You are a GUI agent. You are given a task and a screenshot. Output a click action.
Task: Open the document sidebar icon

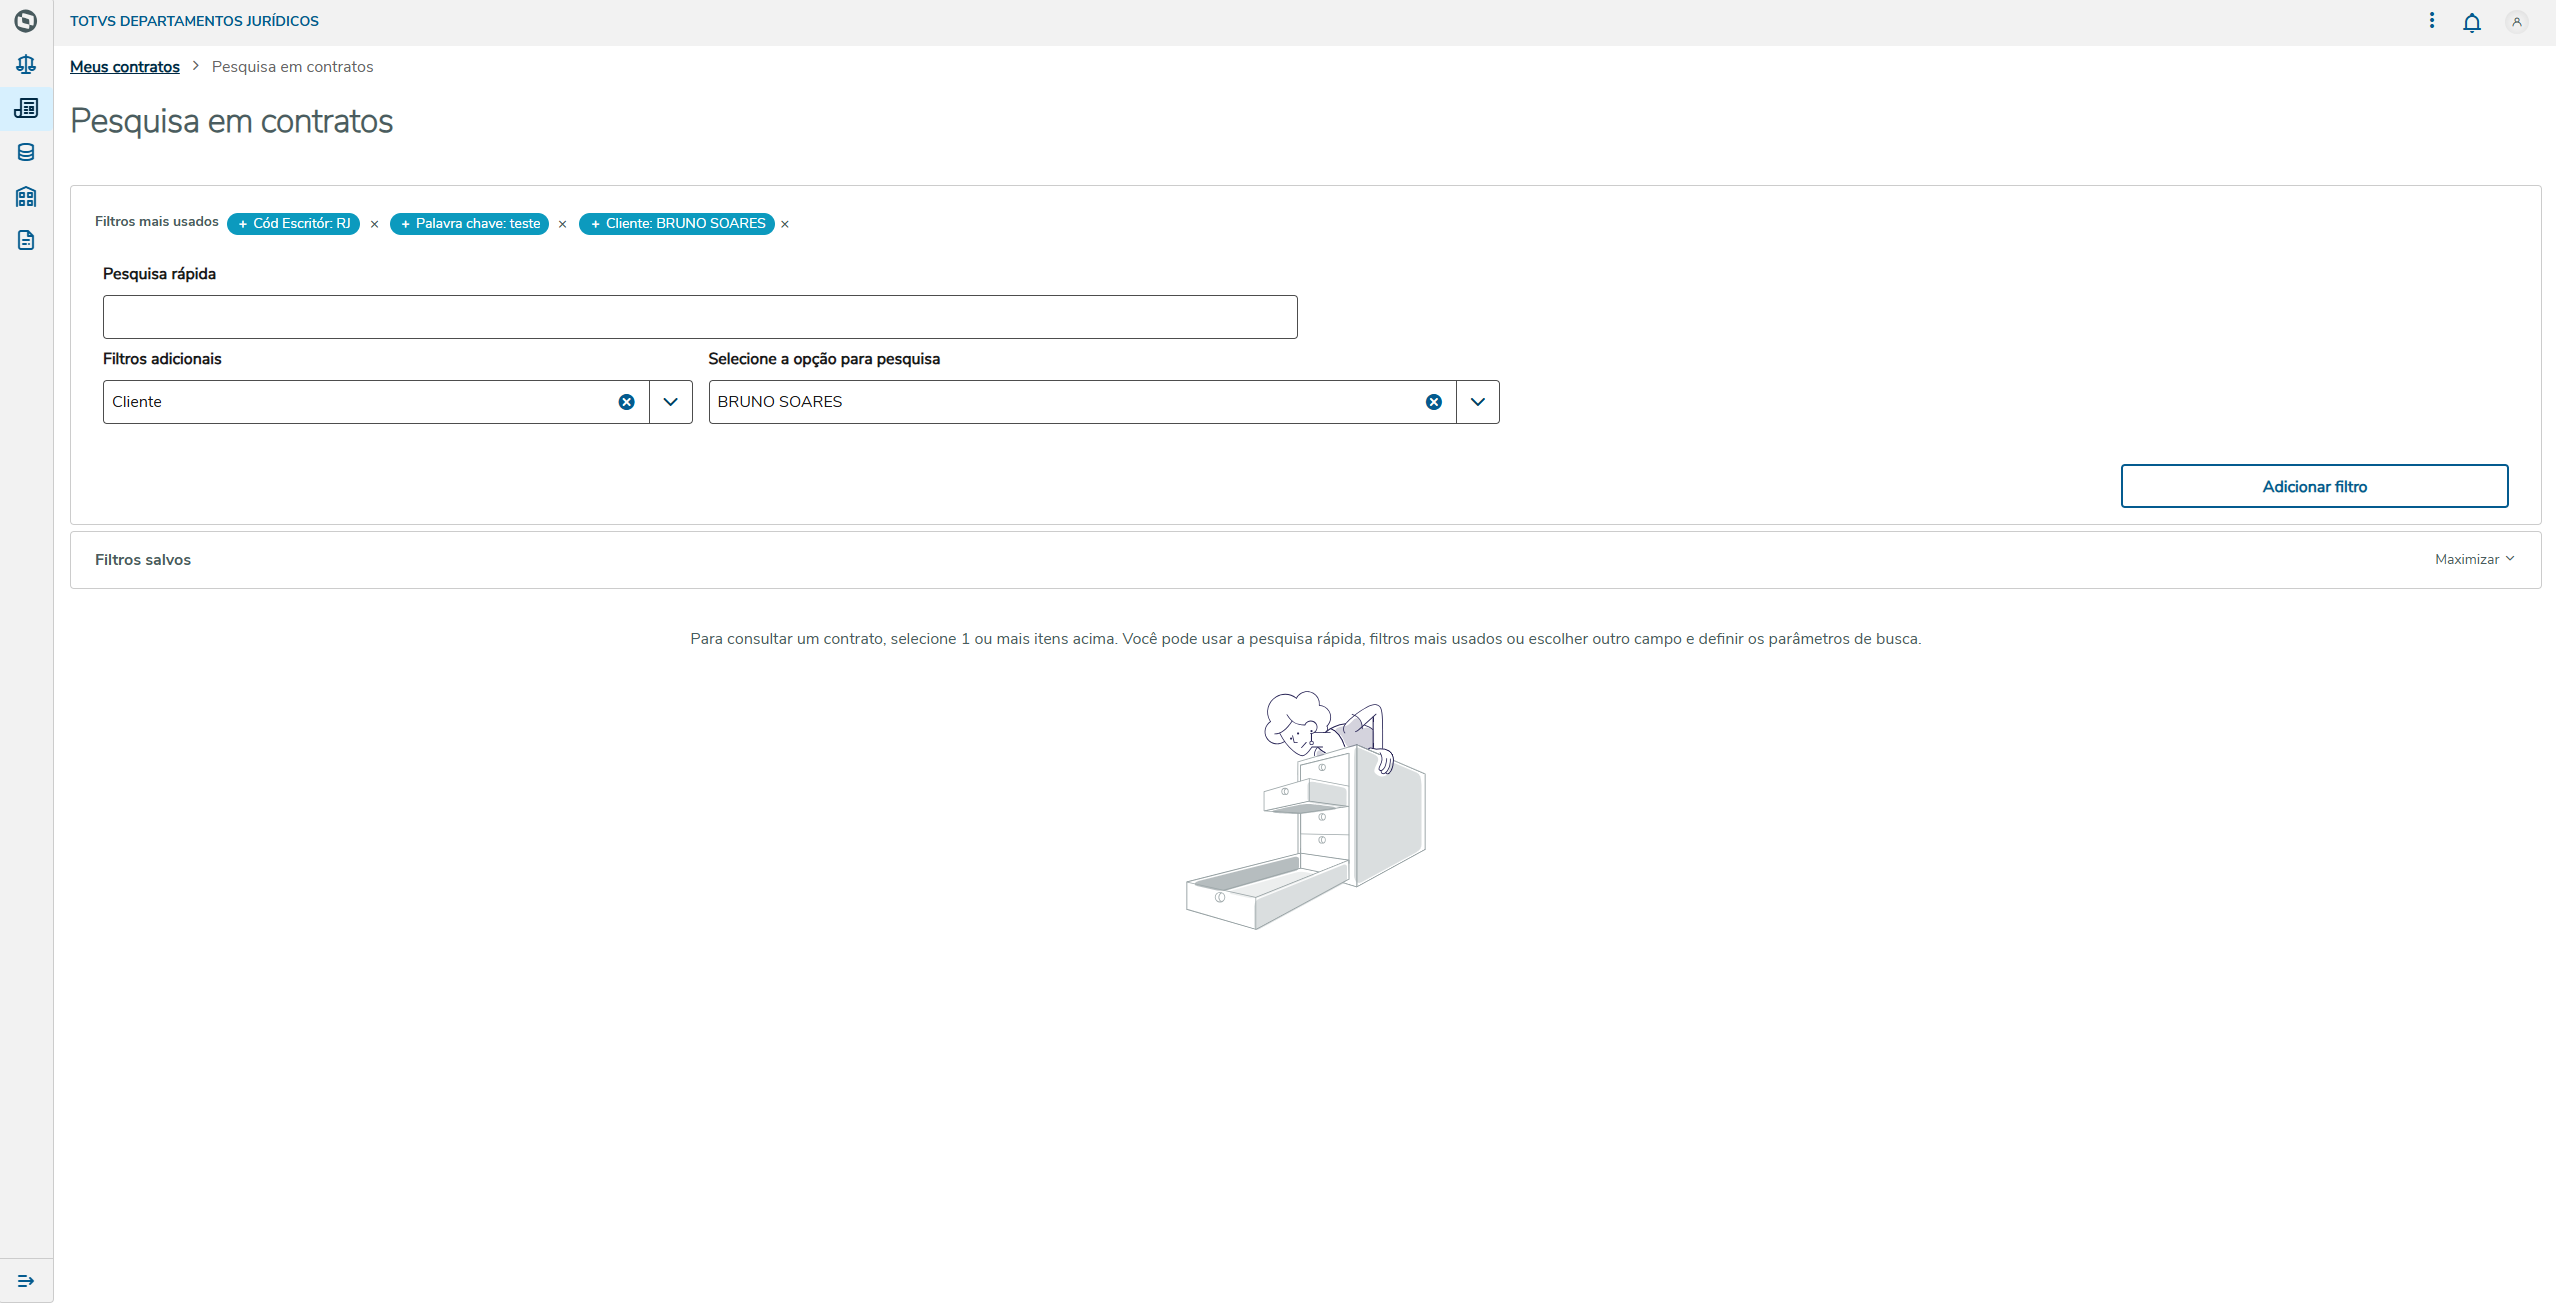point(26,240)
